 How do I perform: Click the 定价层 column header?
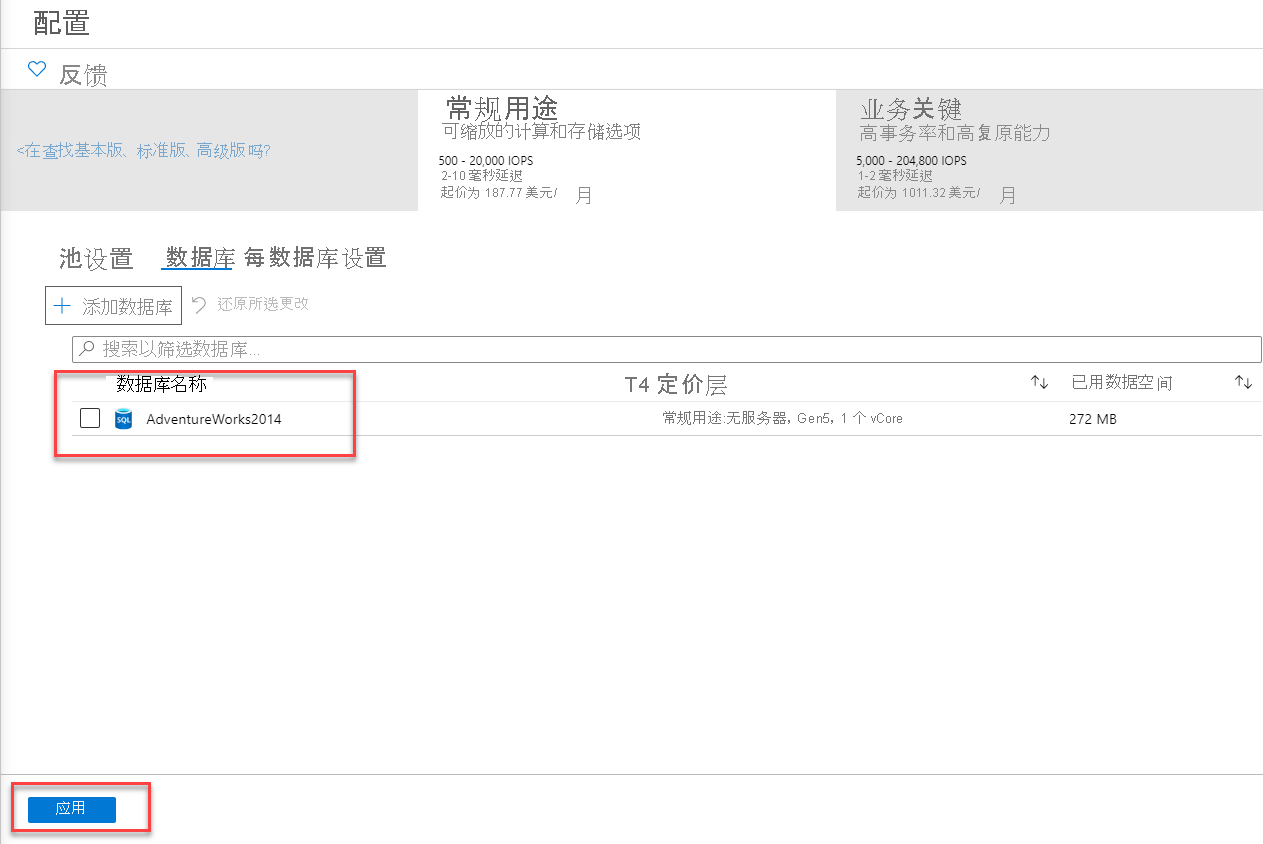676,385
